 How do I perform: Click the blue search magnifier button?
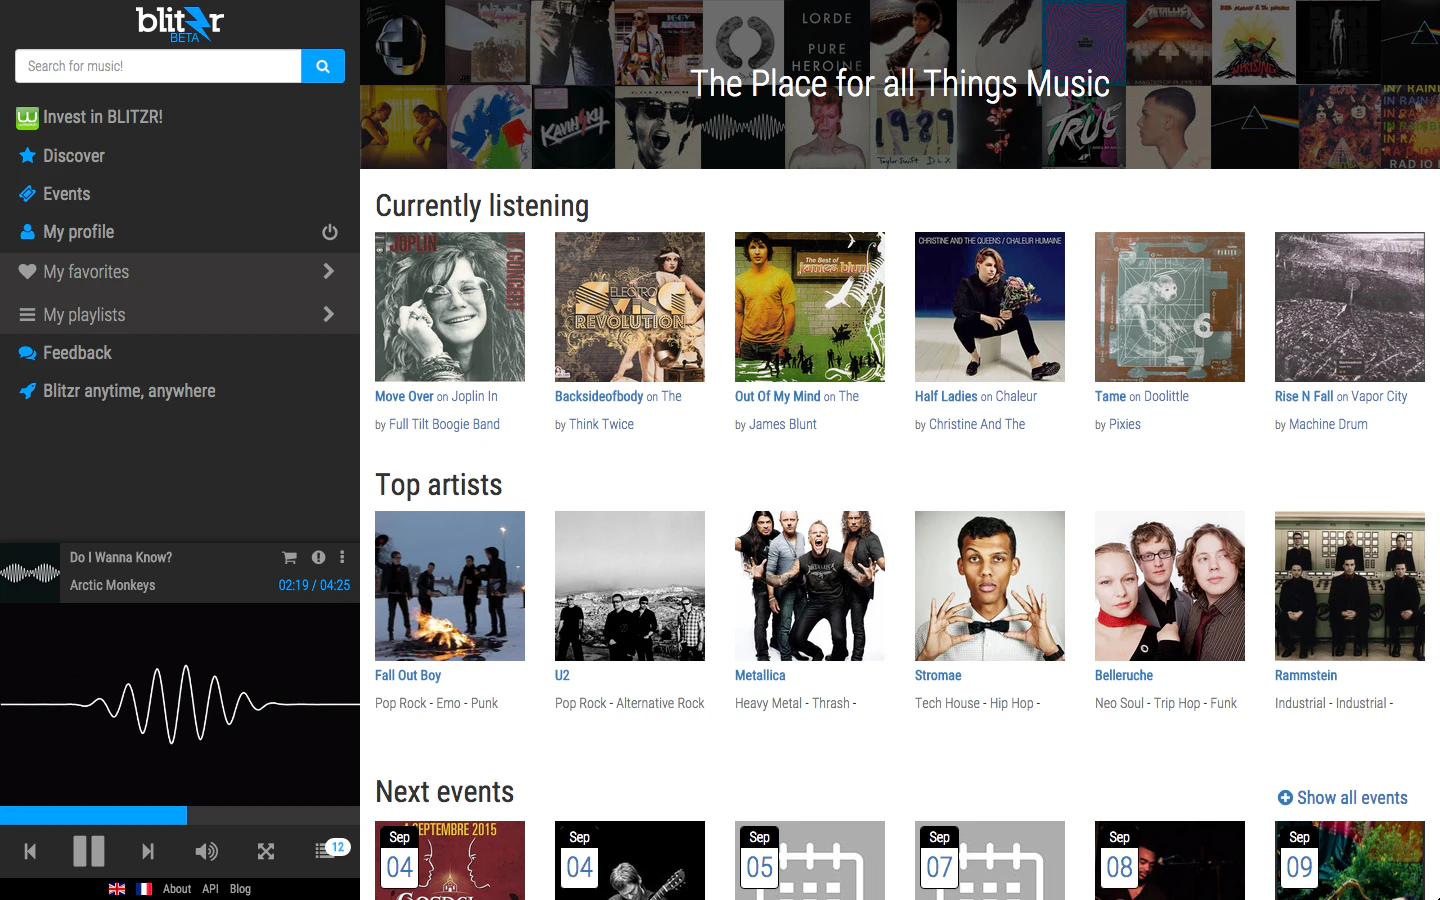[323, 66]
